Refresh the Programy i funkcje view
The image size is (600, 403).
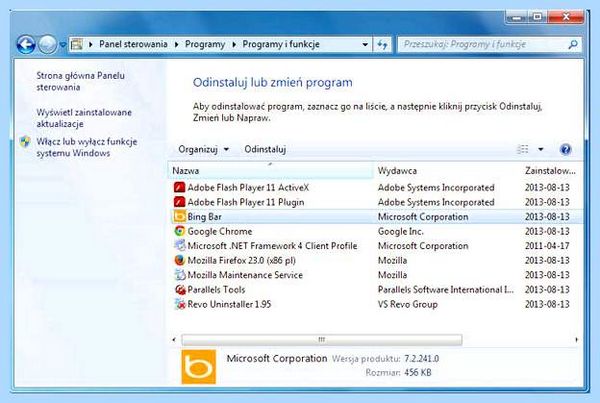(x=382, y=44)
